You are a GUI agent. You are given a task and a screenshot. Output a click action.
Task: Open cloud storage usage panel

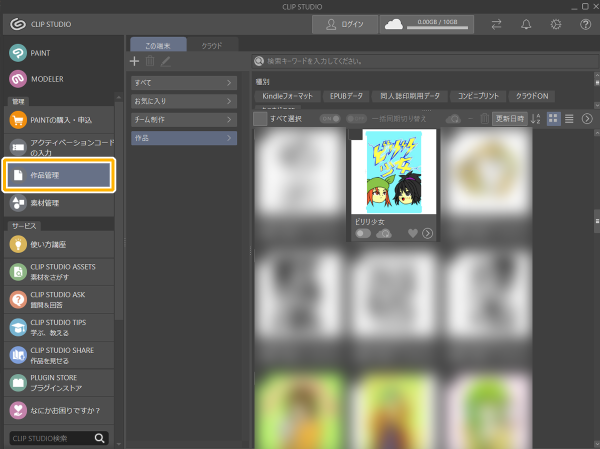pos(427,24)
